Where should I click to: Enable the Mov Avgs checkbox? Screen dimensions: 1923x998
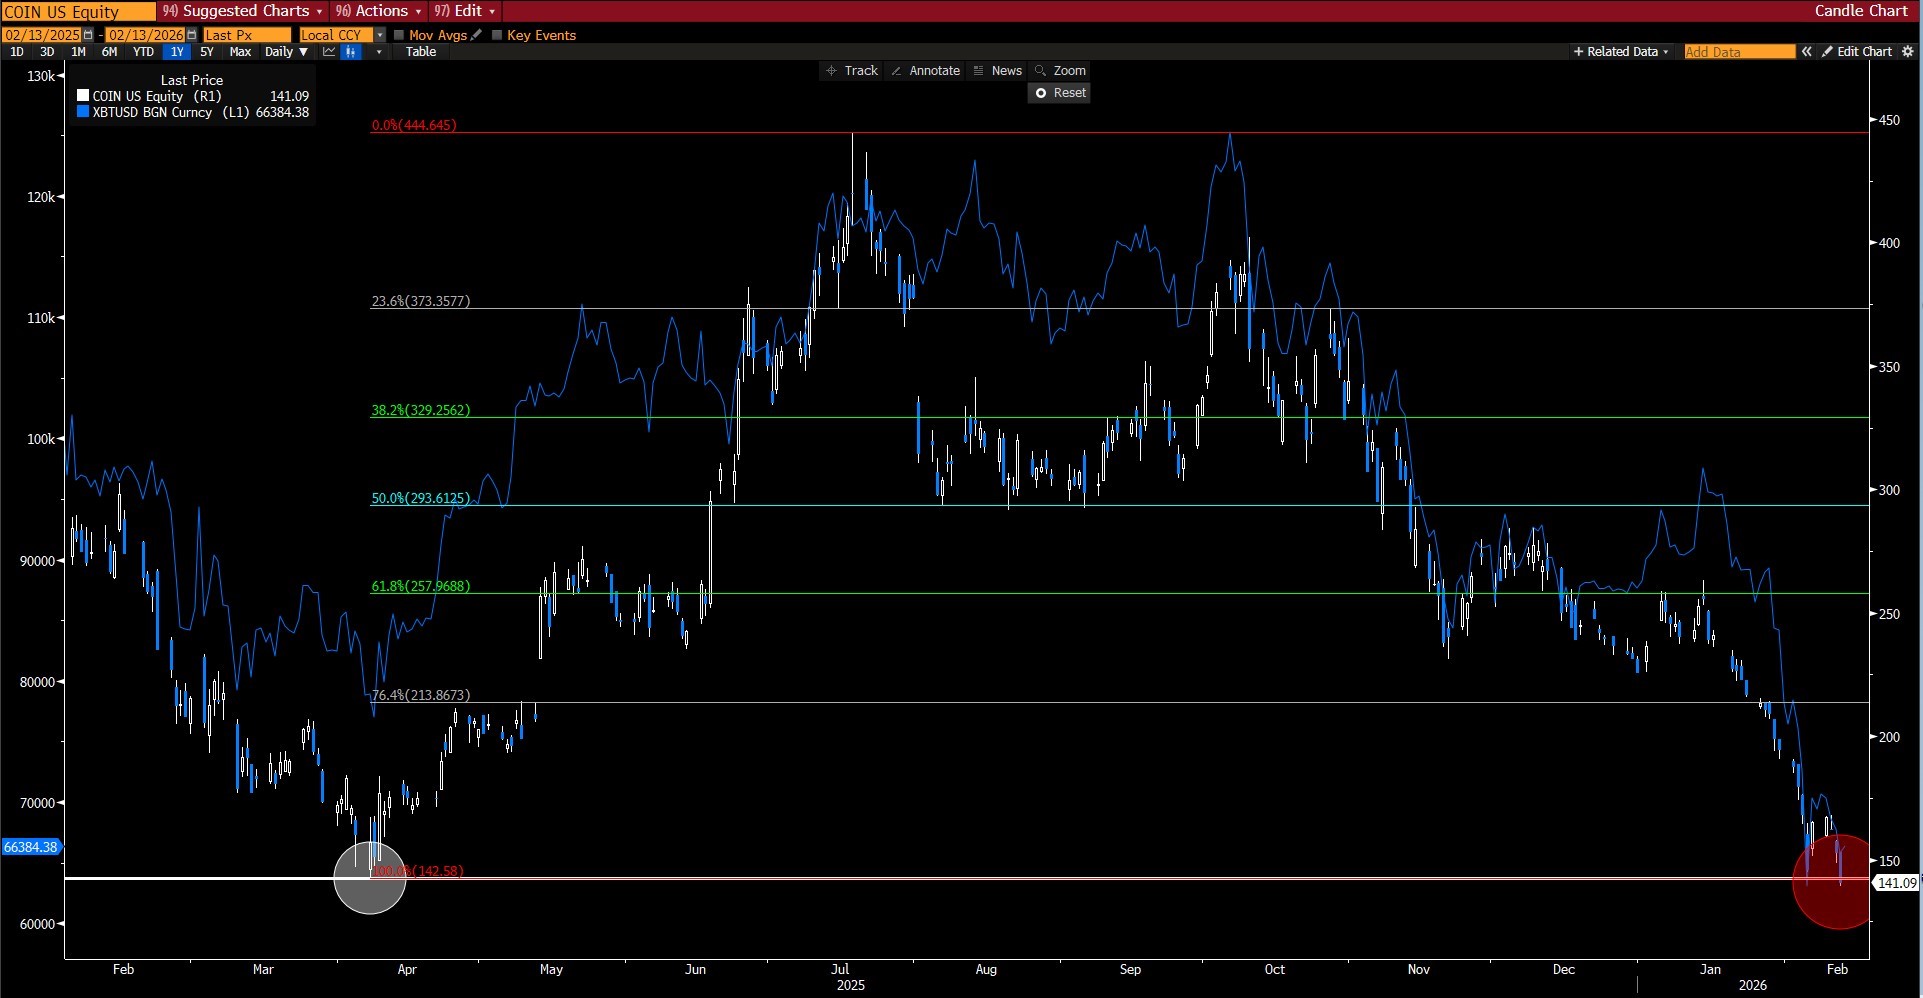[x=399, y=35]
